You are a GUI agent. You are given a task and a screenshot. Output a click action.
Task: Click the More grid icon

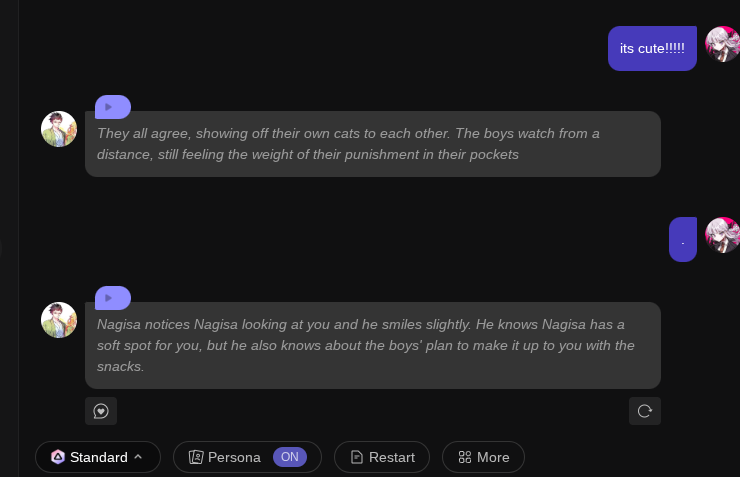pos(465,457)
